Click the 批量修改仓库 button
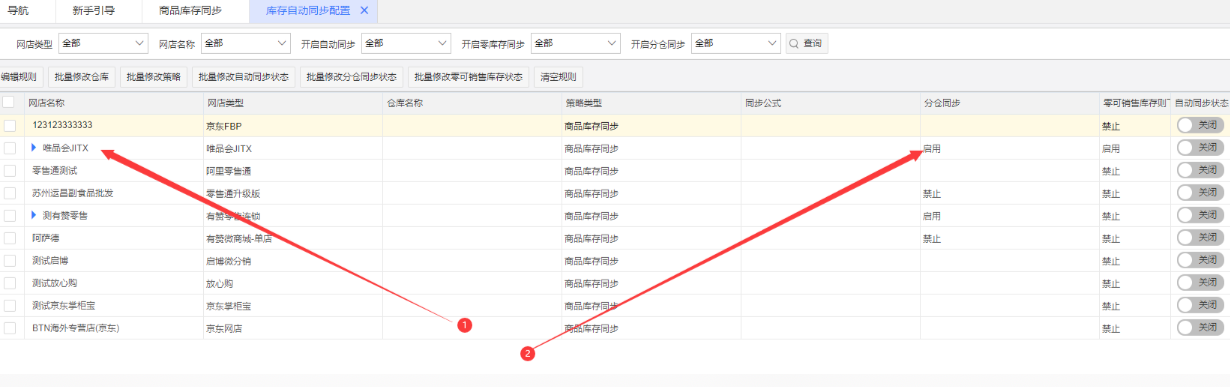The height and width of the screenshot is (387, 1230). coord(82,77)
